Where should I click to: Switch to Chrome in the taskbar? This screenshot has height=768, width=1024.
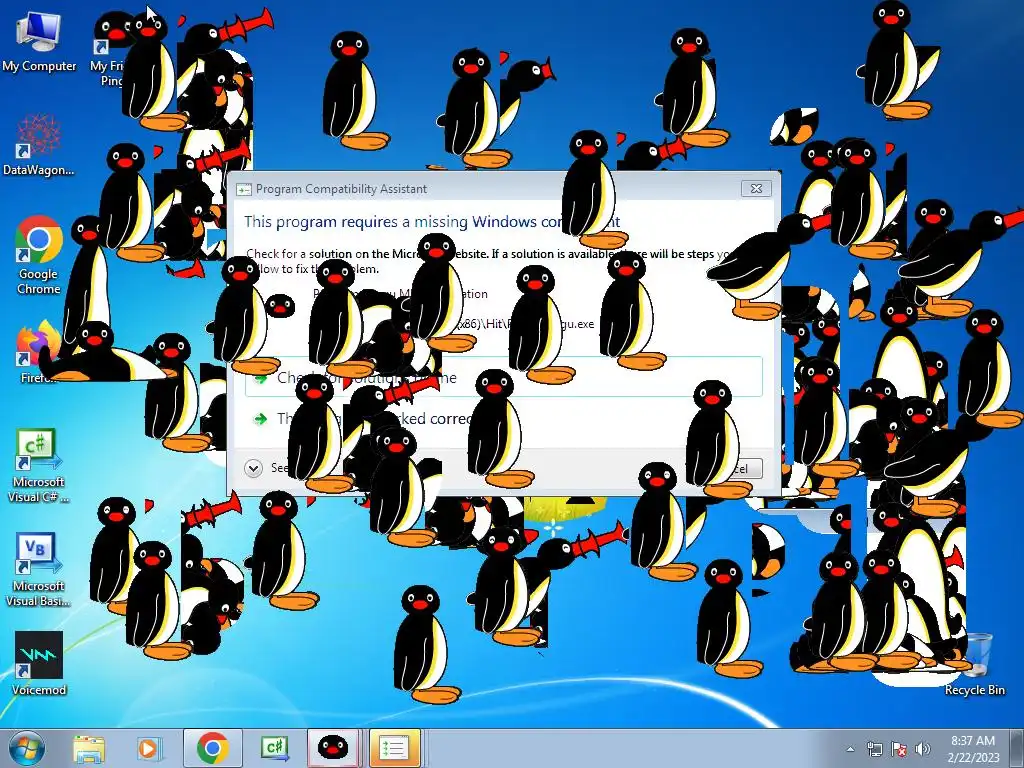pyautogui.click(x=212, y=748)
